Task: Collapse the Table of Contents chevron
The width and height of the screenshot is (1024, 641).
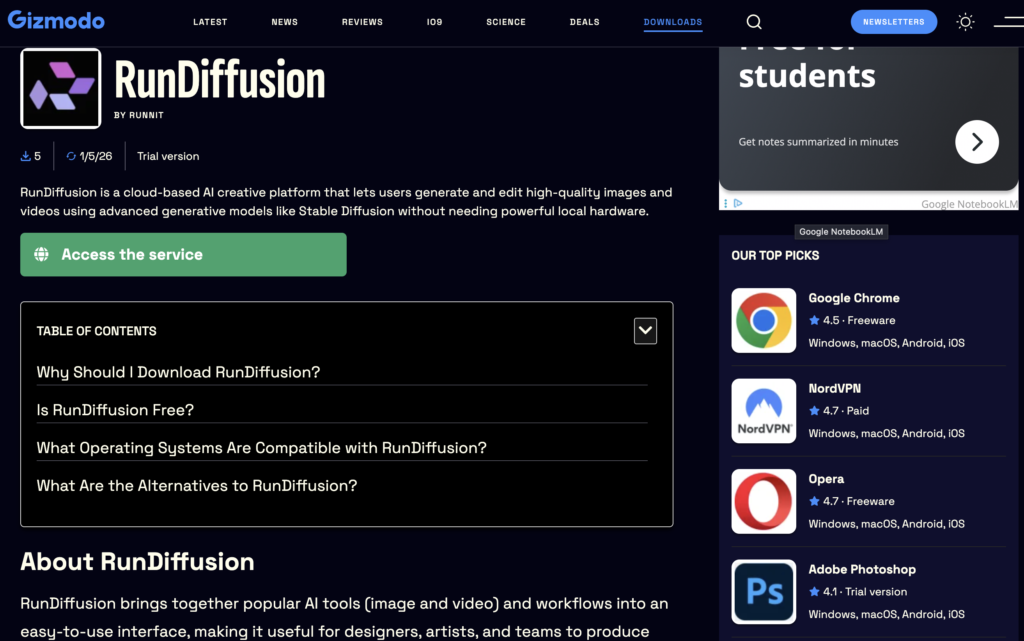Action: tap(645, 331)
